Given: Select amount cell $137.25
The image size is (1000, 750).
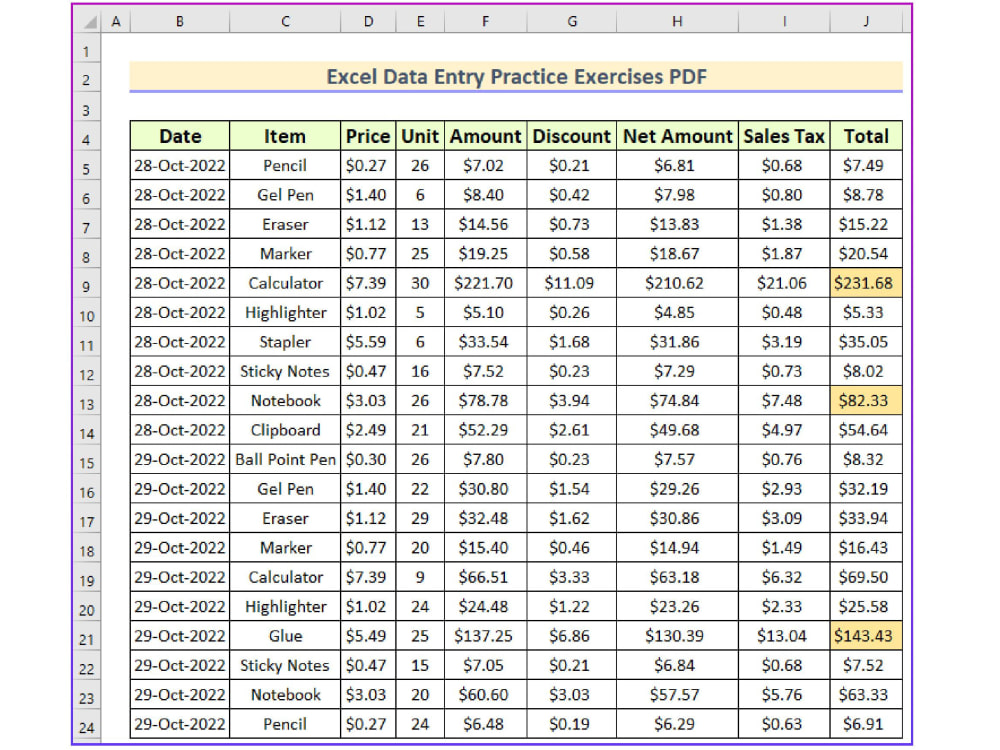Looking at the screenshot, I should [x=486, y=636].
